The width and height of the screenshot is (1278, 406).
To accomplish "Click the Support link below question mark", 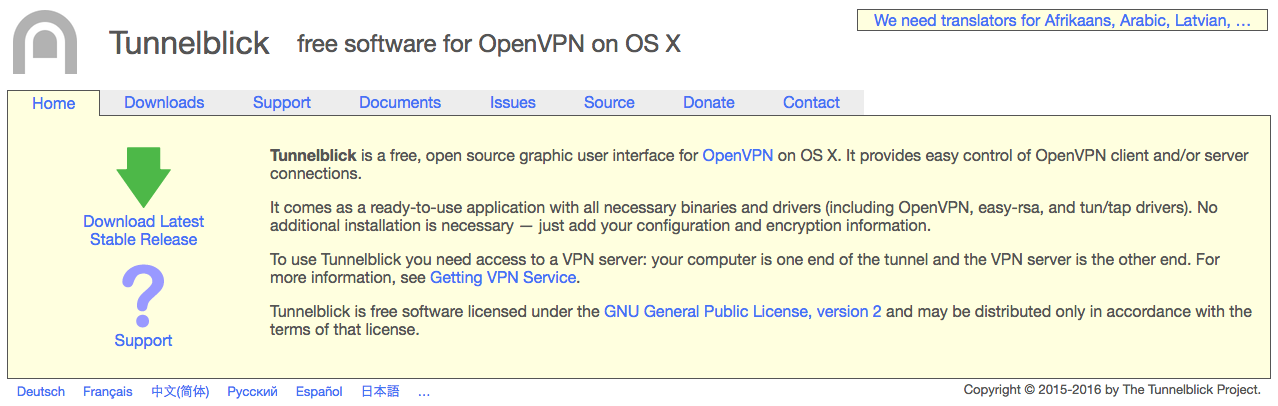I will [143, 340].
